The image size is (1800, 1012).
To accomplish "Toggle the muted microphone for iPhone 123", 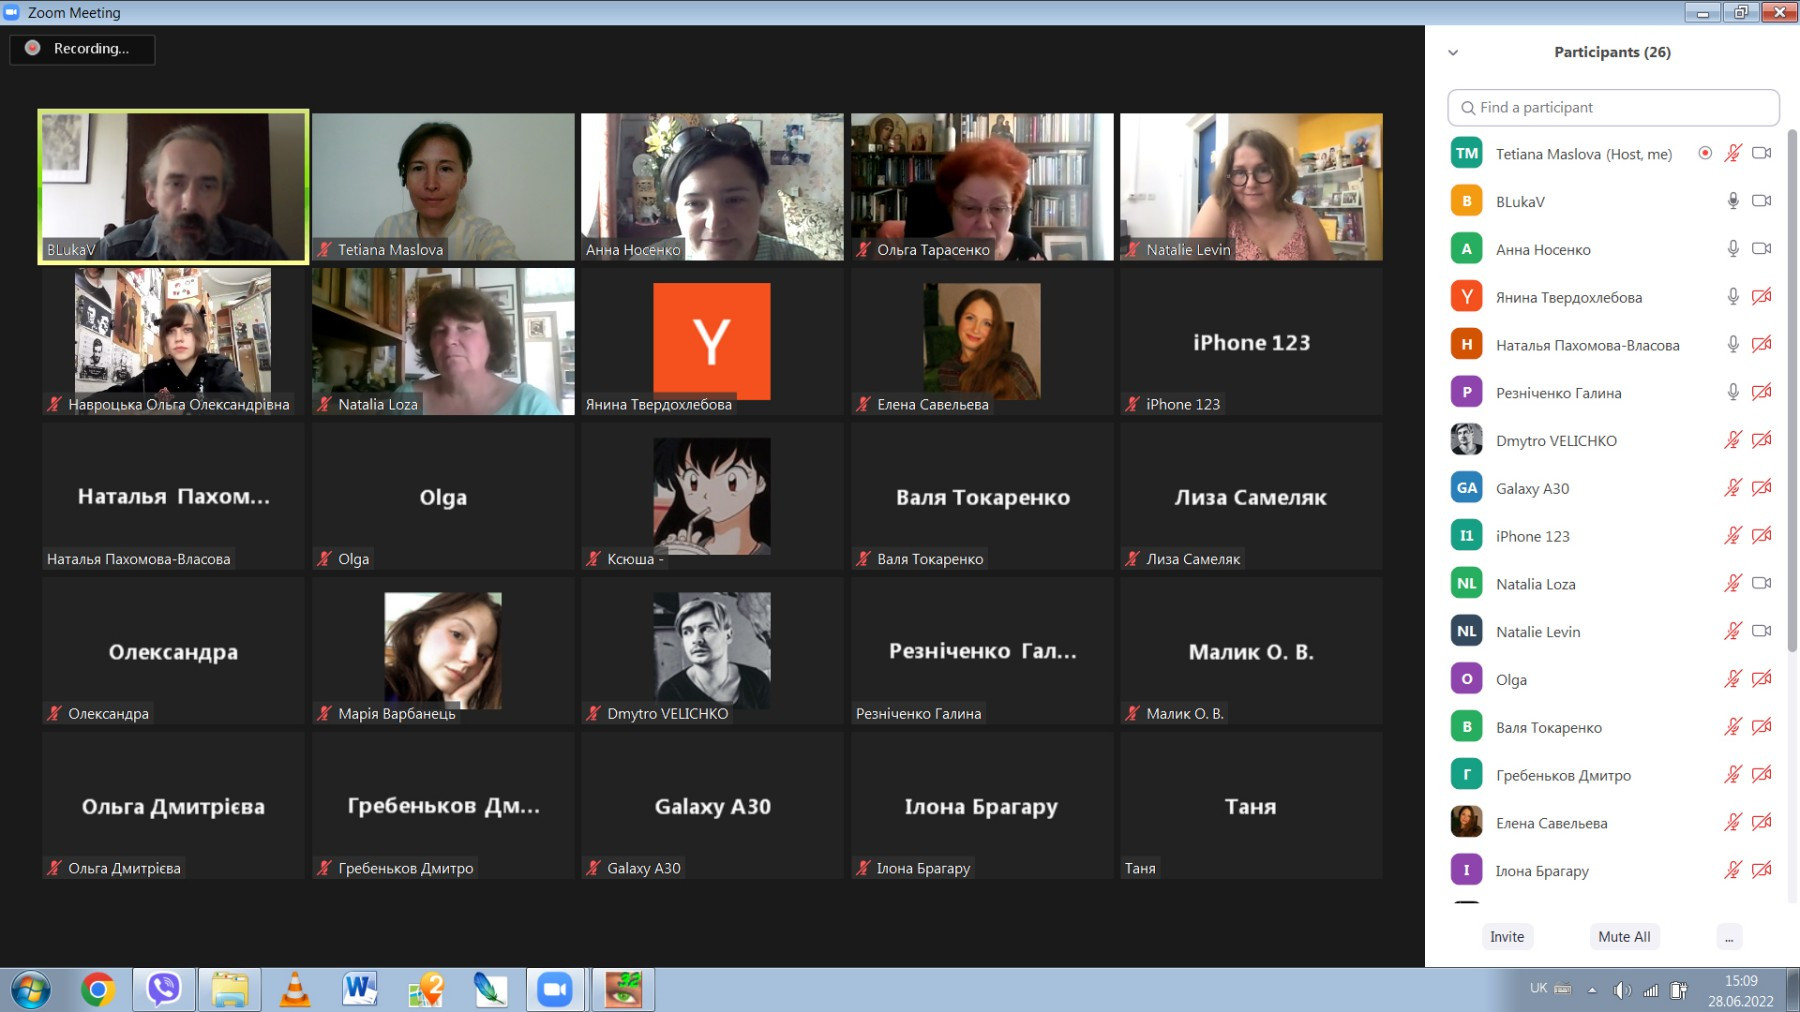I will coord(1733,535).
